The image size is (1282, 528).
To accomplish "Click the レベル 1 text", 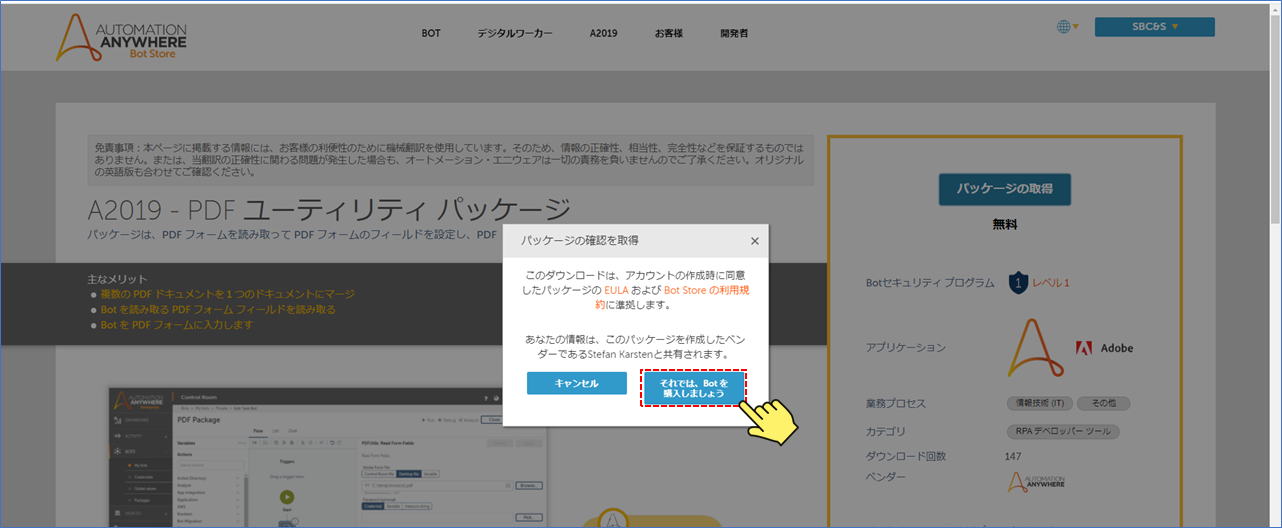I will tap(1051, 283).
